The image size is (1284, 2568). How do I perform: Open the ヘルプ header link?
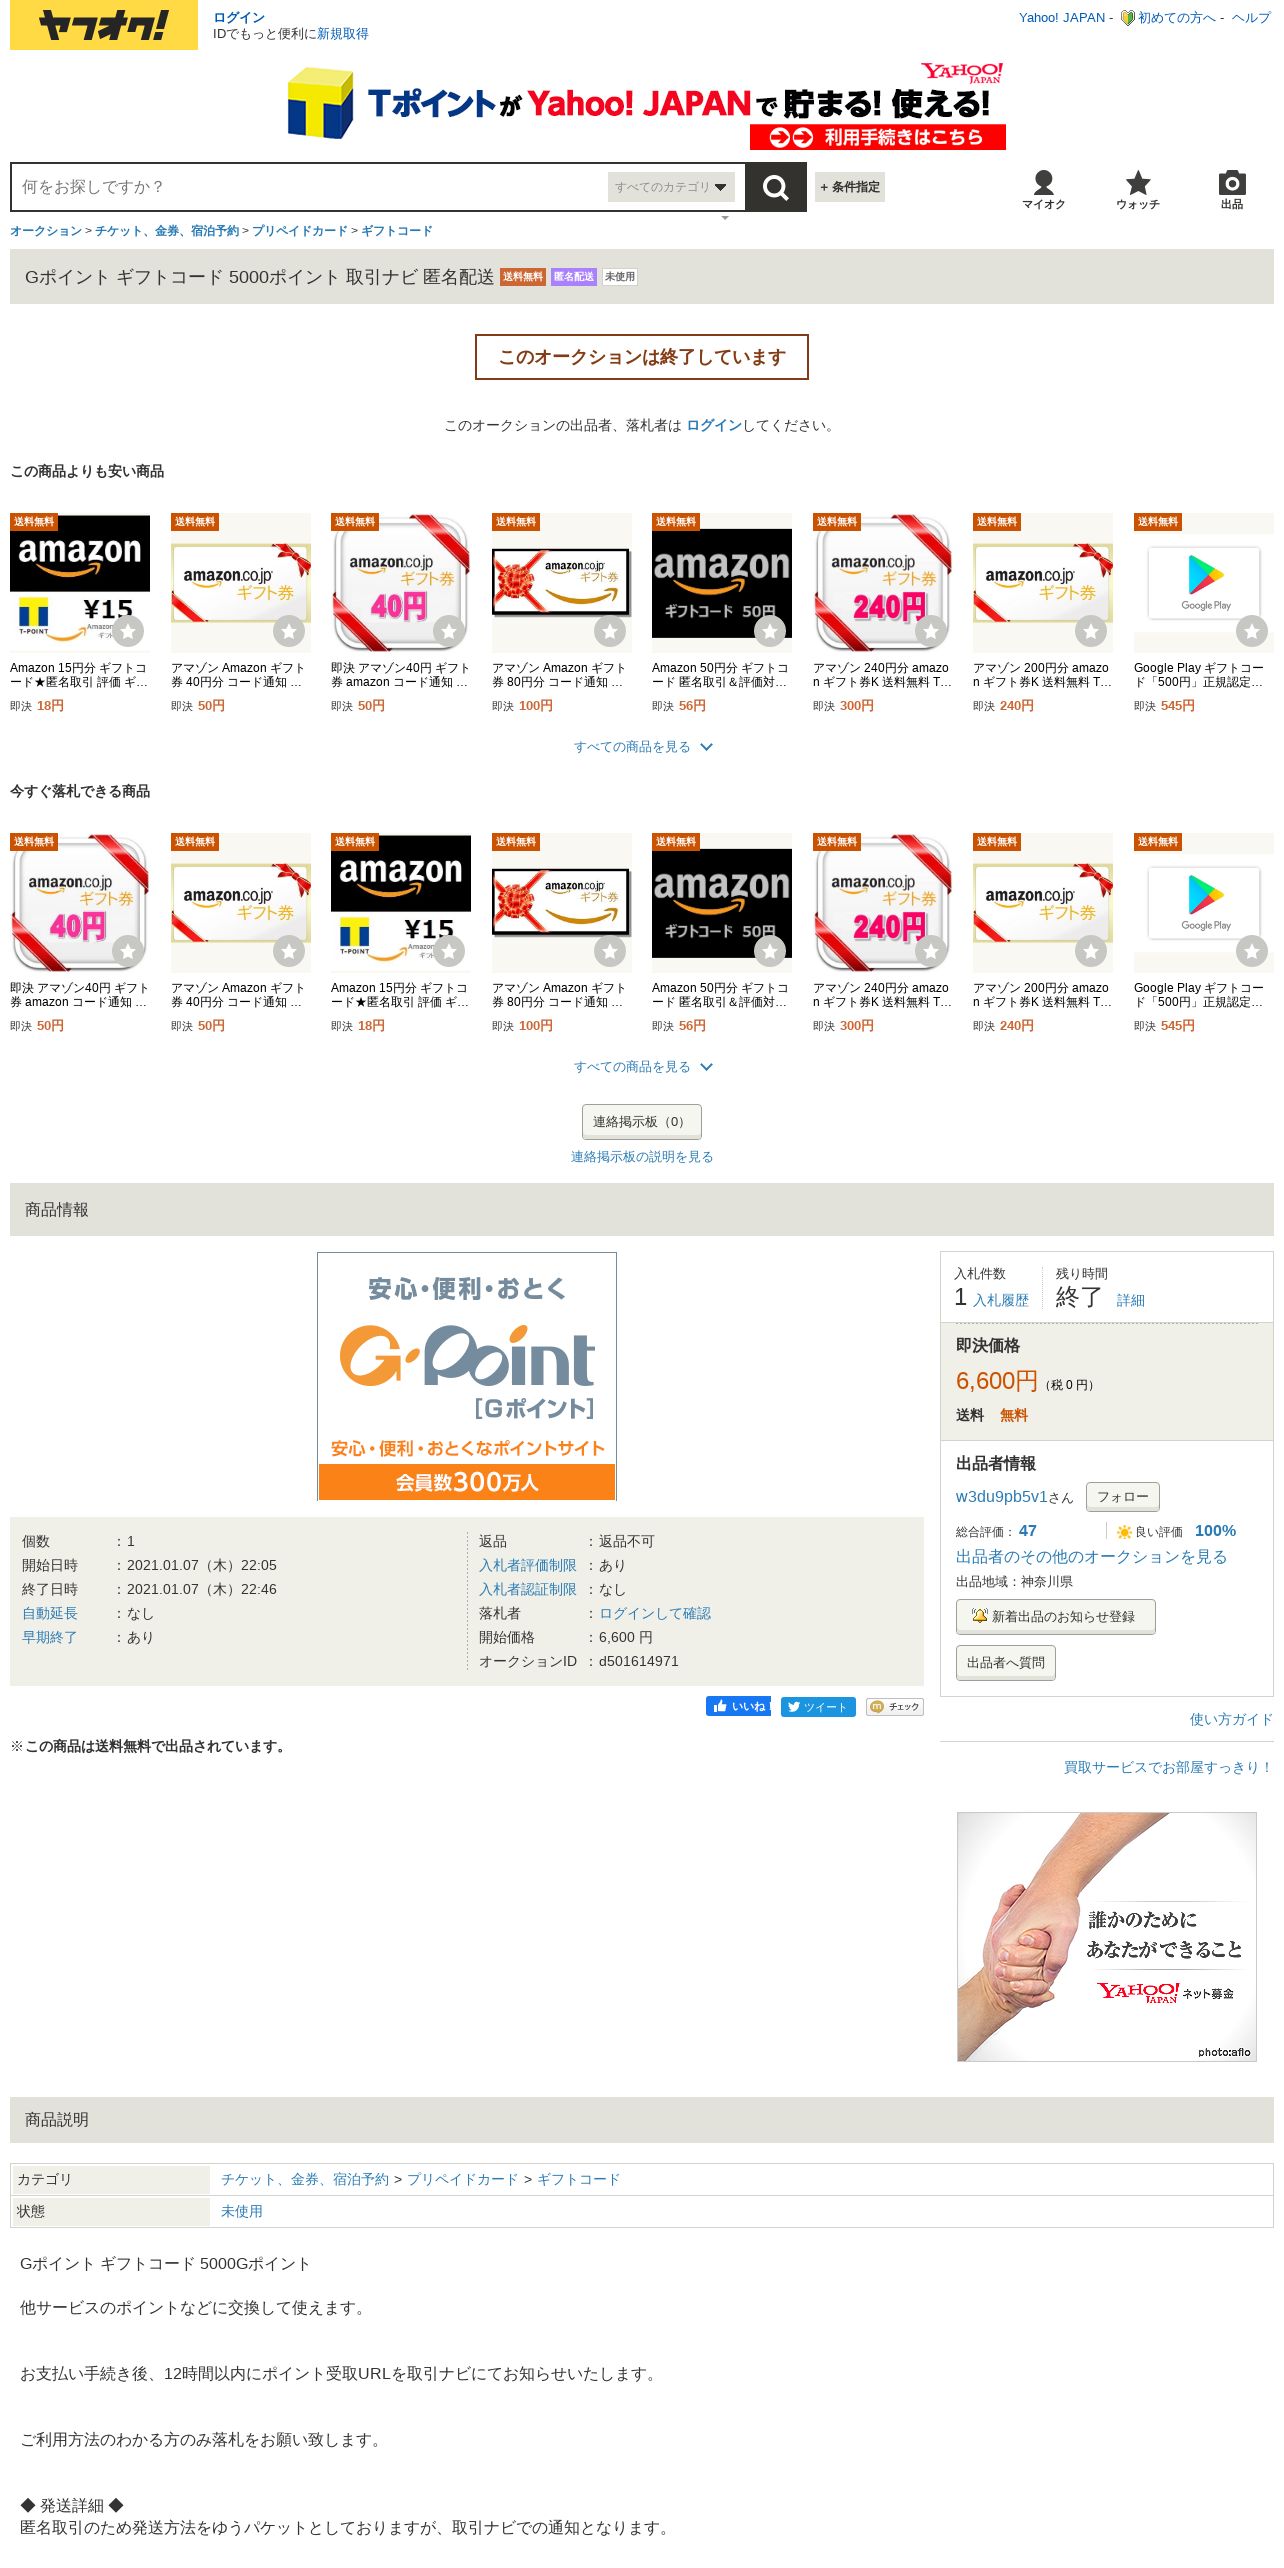1251,18
